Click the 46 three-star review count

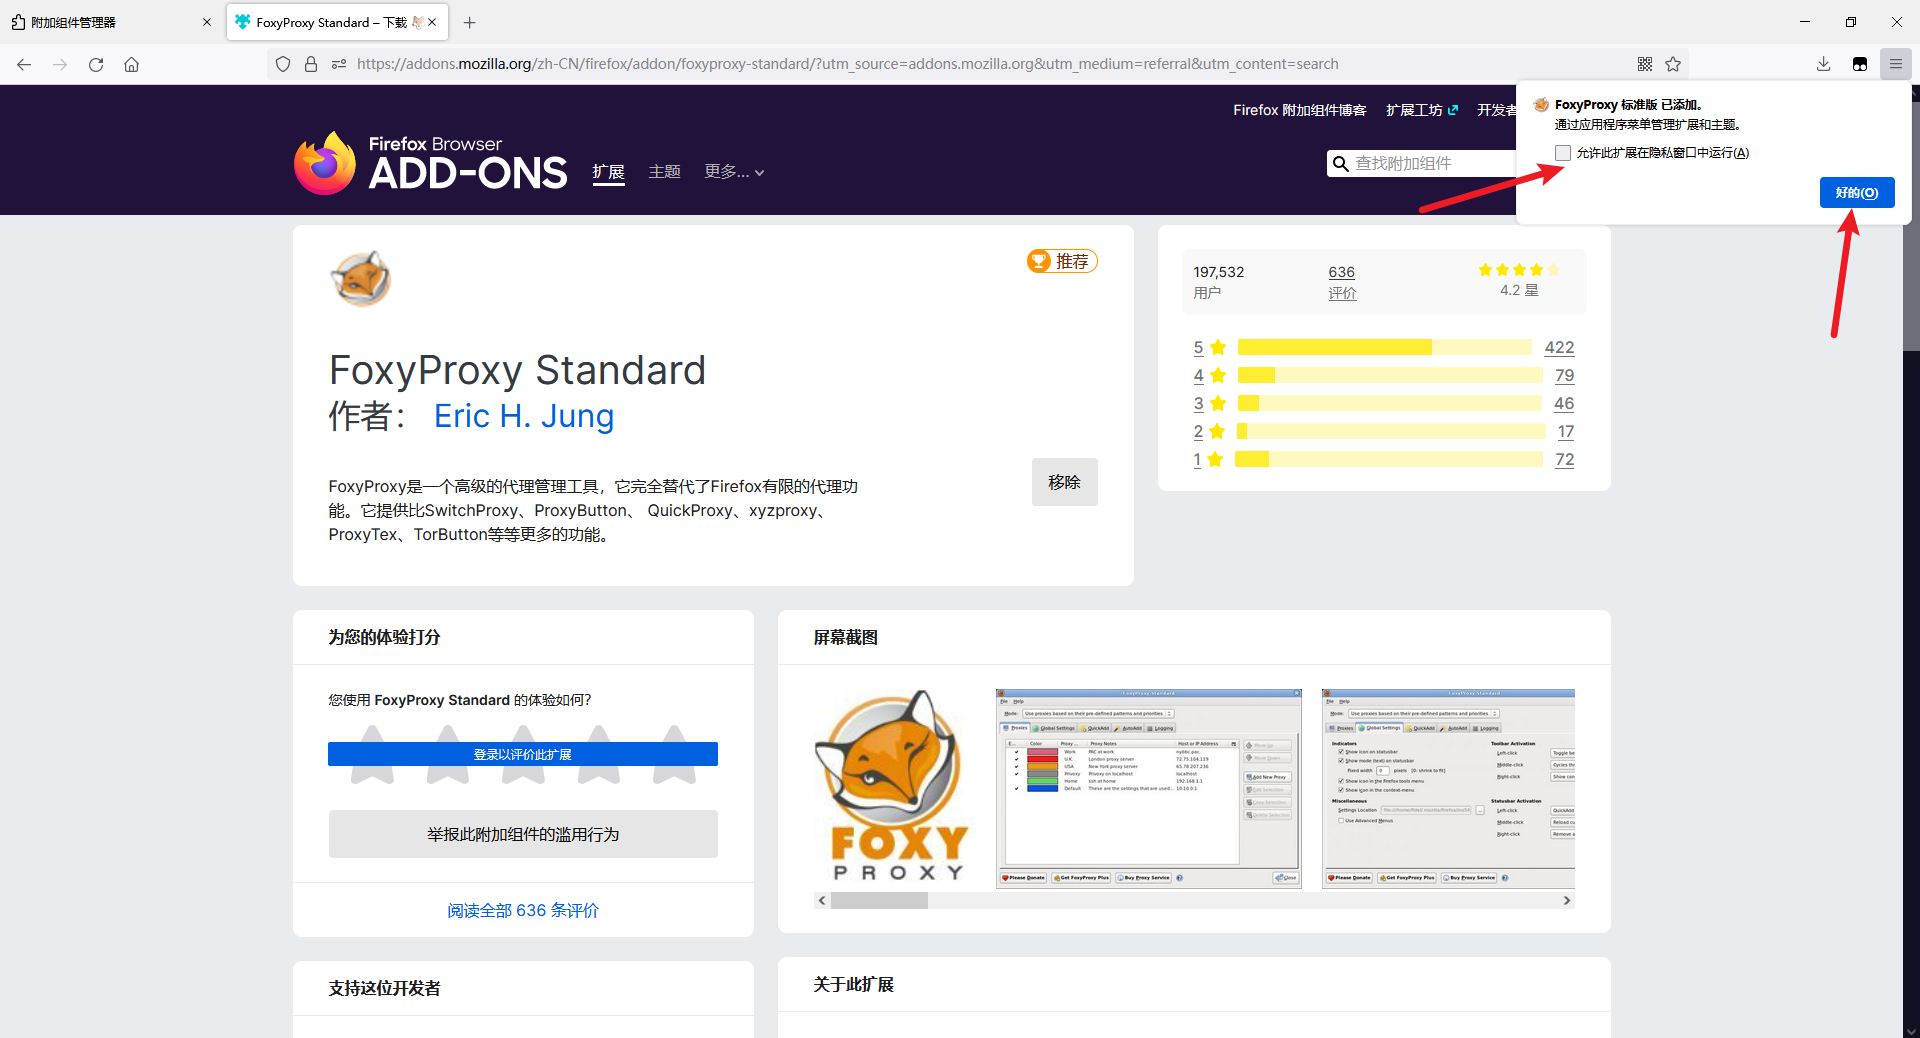1564,403
